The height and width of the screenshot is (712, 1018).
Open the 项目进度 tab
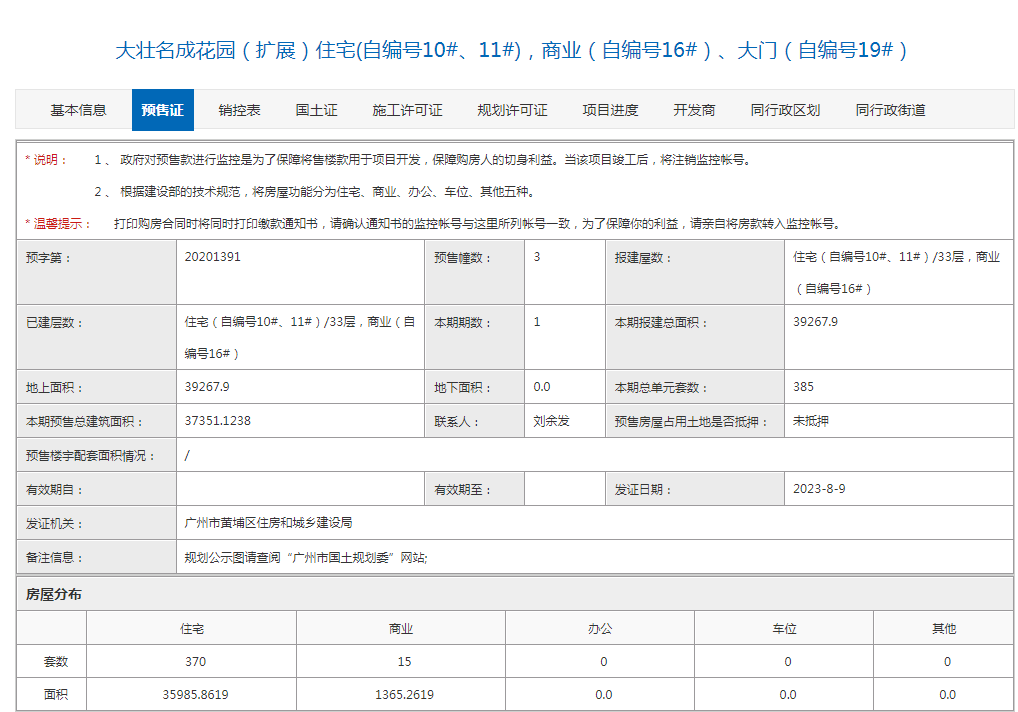[613, 110]
